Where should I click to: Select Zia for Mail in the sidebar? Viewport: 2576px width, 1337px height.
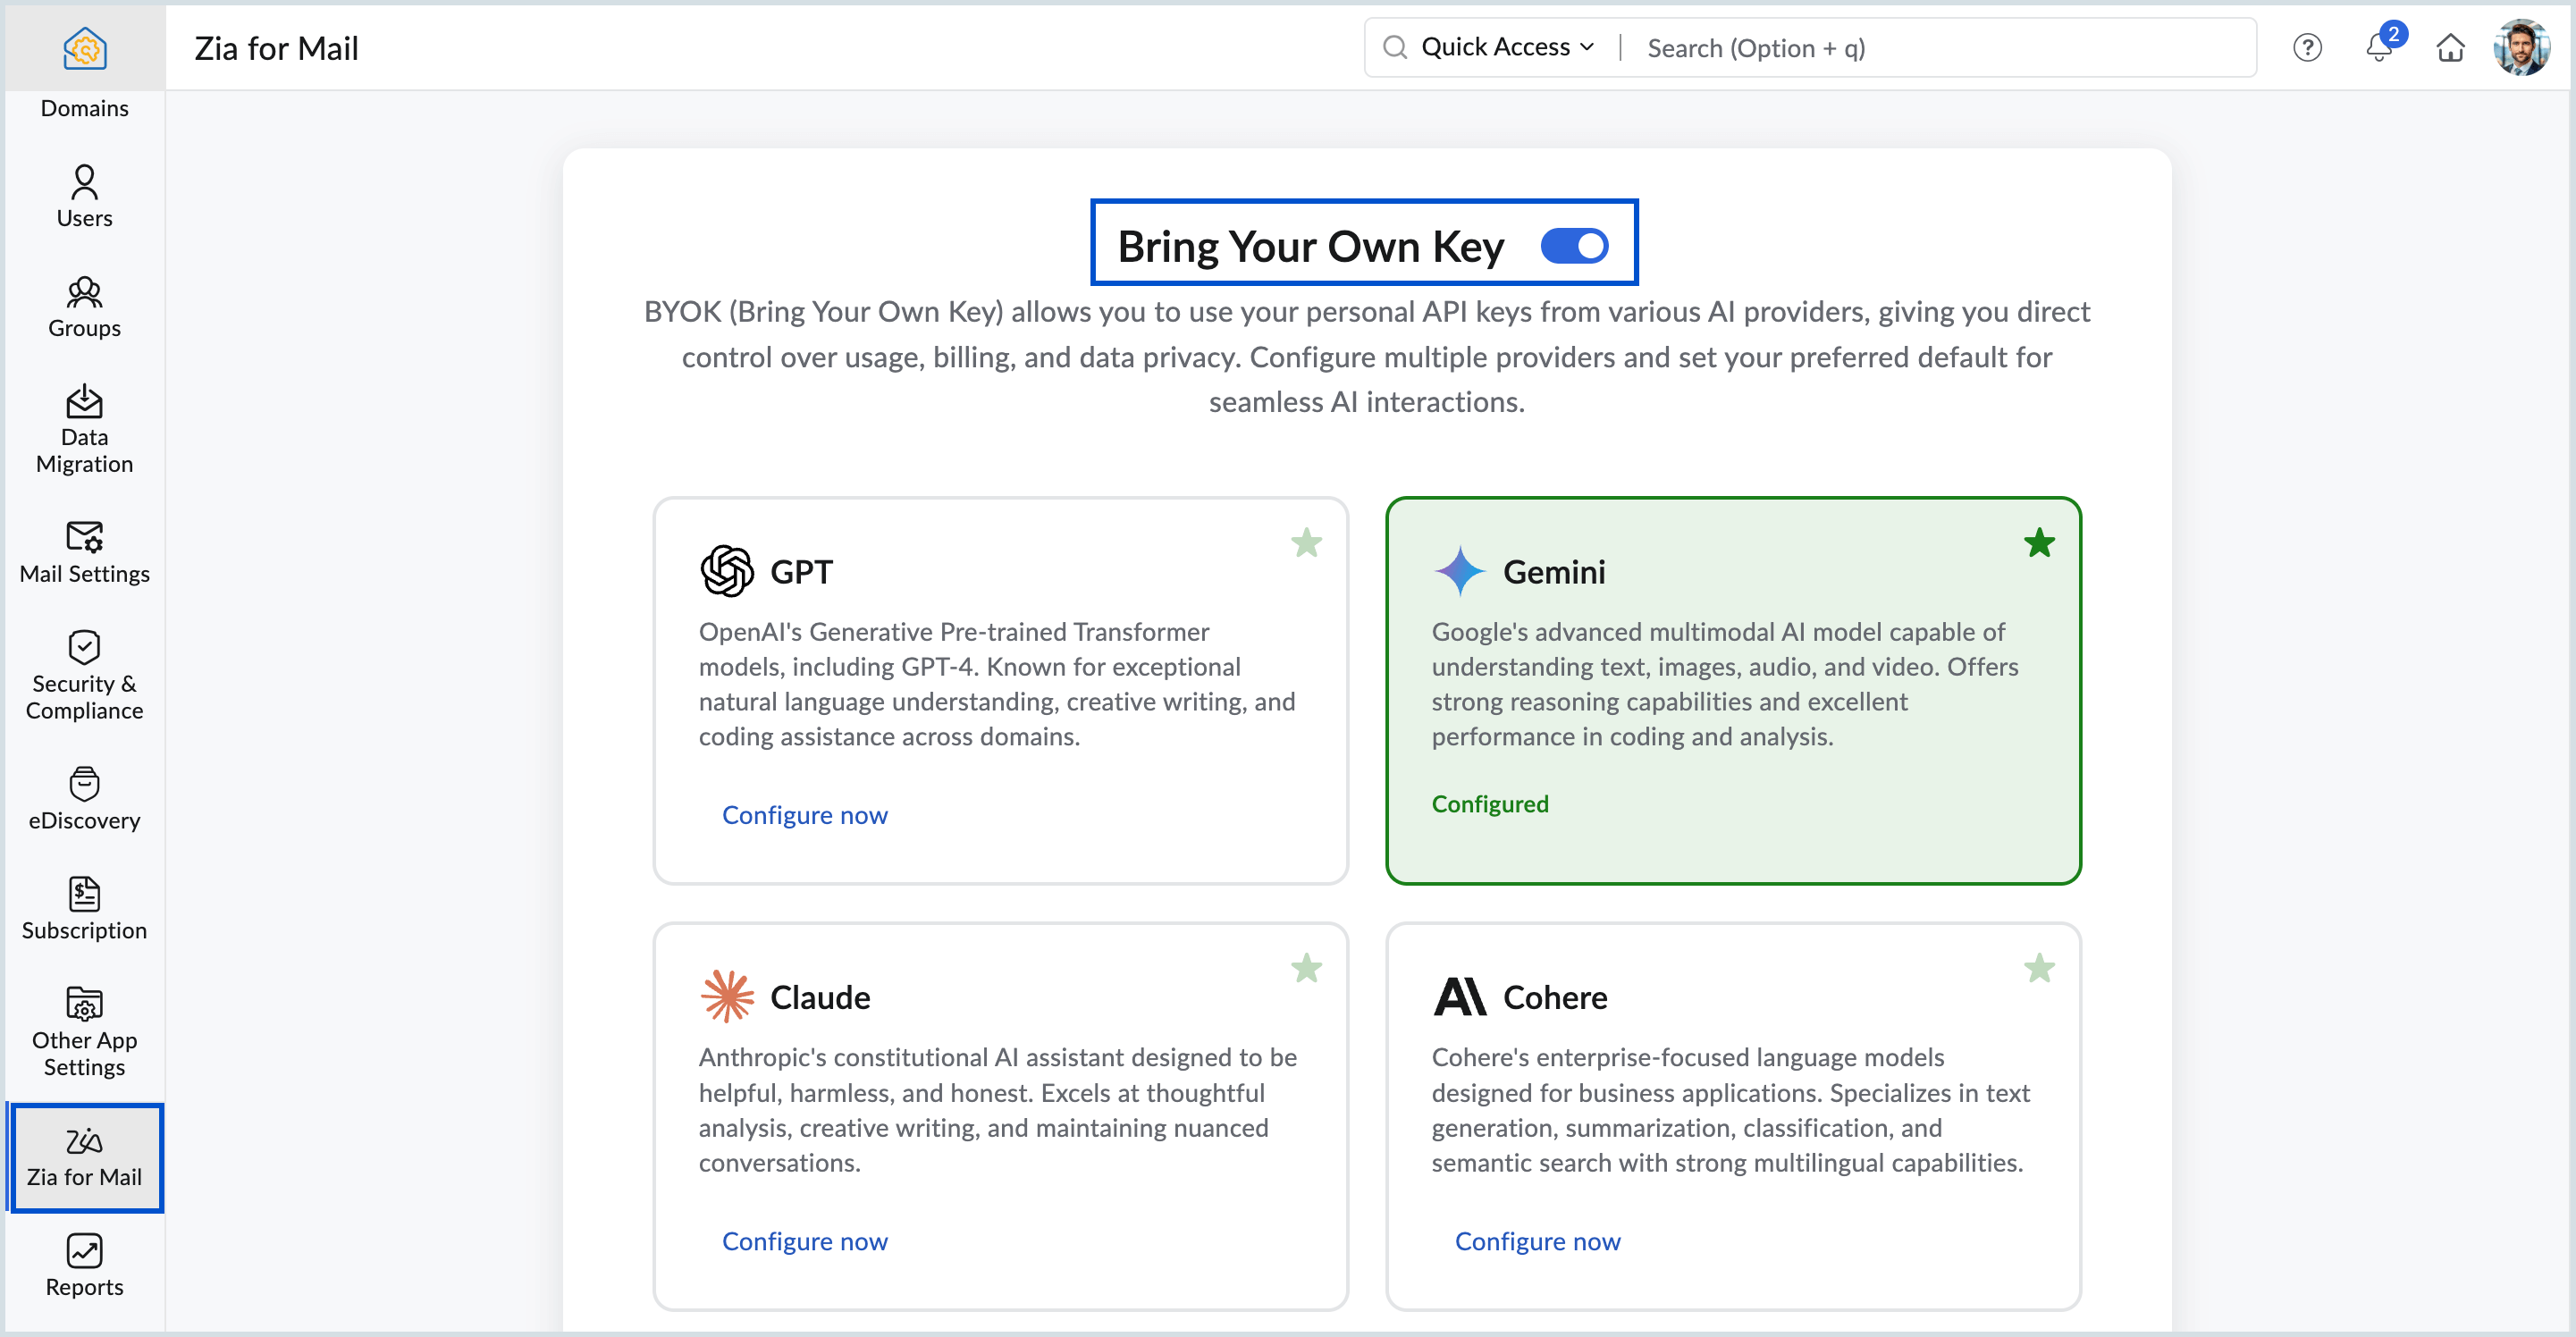(86, 1158)
